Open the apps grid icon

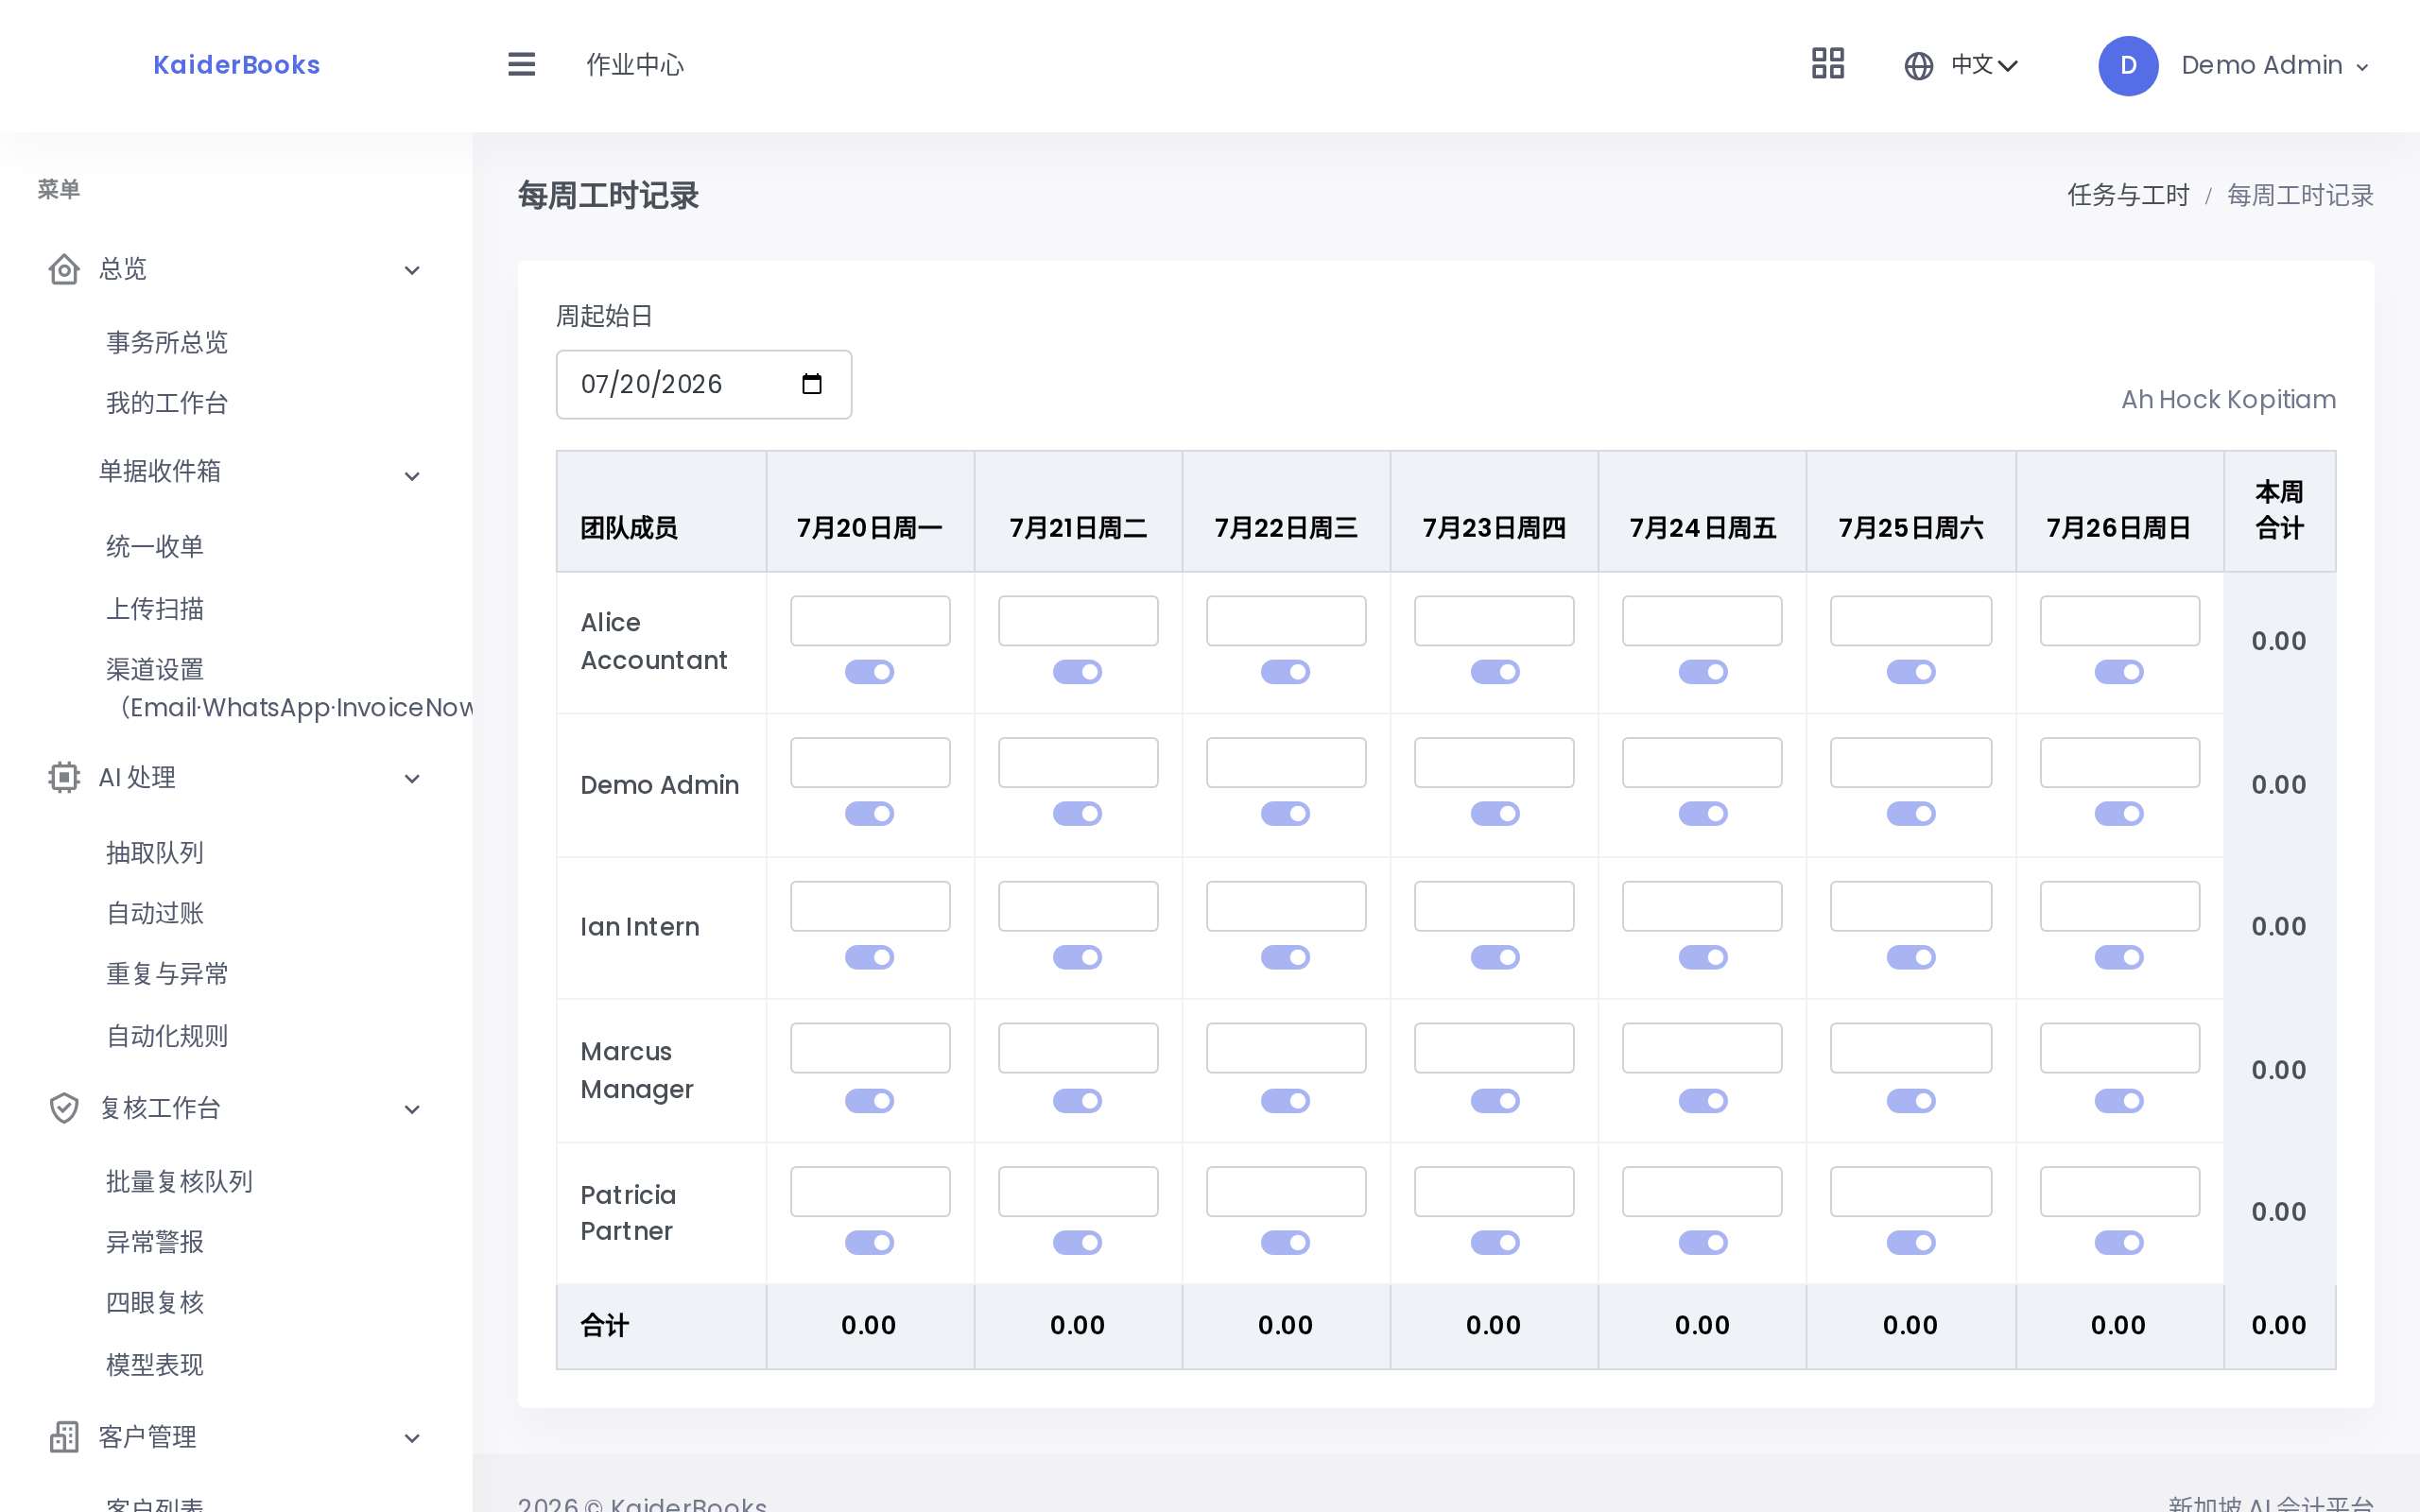[x=1828, y=64]
